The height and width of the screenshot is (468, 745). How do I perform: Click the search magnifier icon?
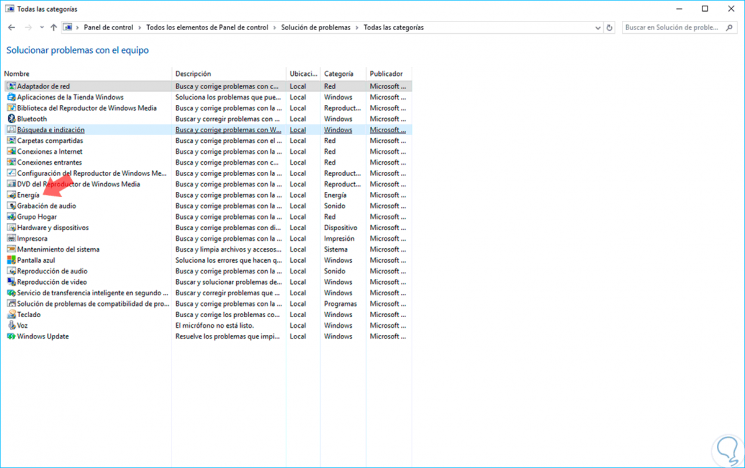point(729,28)
